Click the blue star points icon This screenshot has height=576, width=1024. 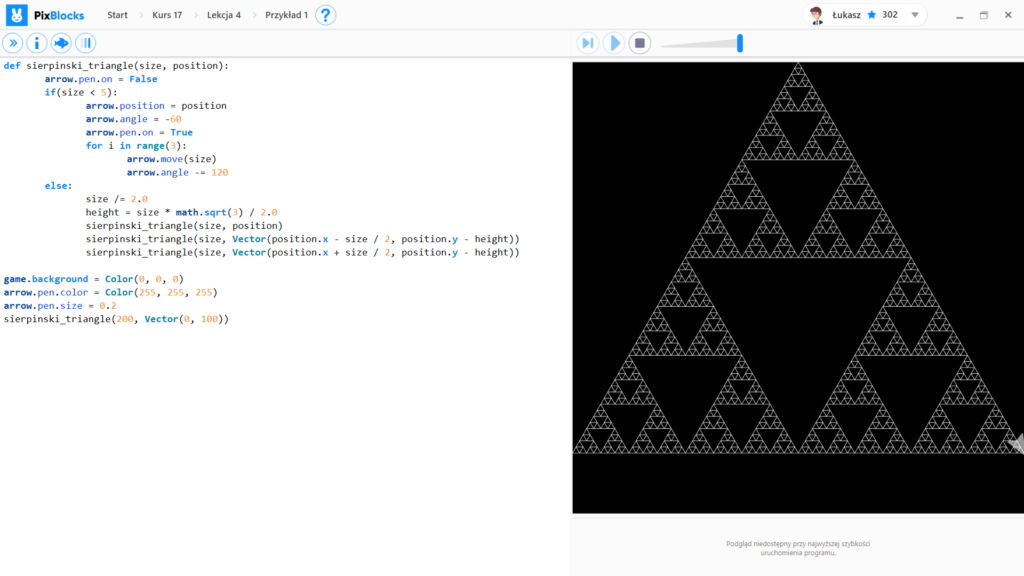pos(871,15)
